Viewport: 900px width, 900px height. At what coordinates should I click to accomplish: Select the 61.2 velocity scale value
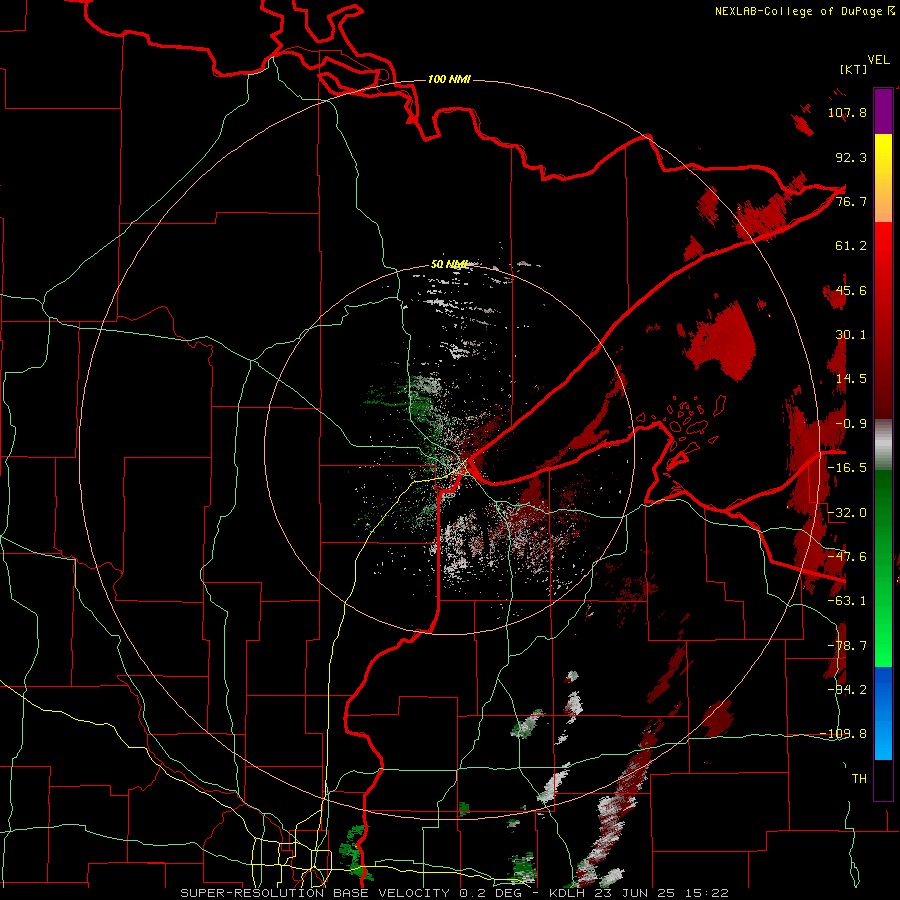tap(851, 246)
